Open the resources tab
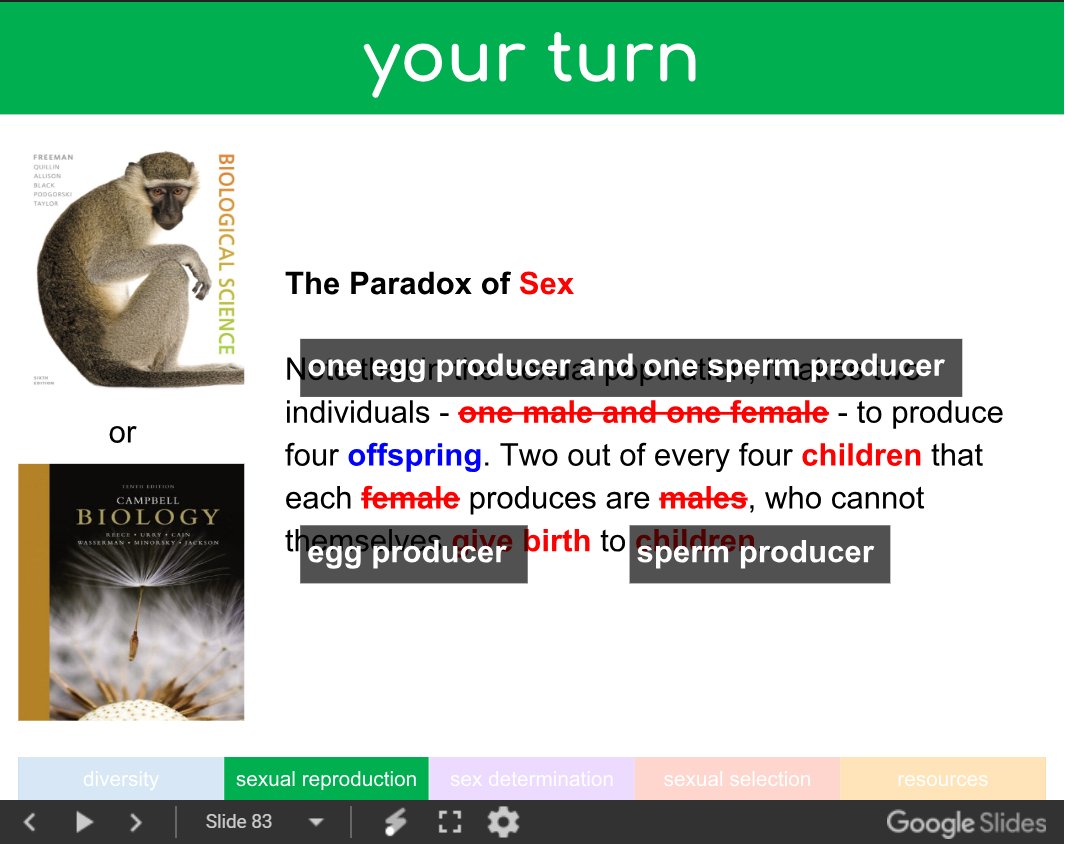The height and width of the screenshot is (844, 1065). point(943,779)
